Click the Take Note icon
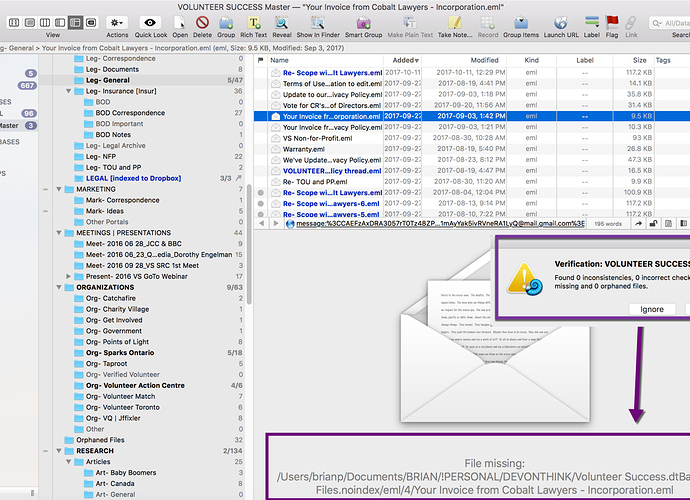690x500 pixels. point(455,22)
